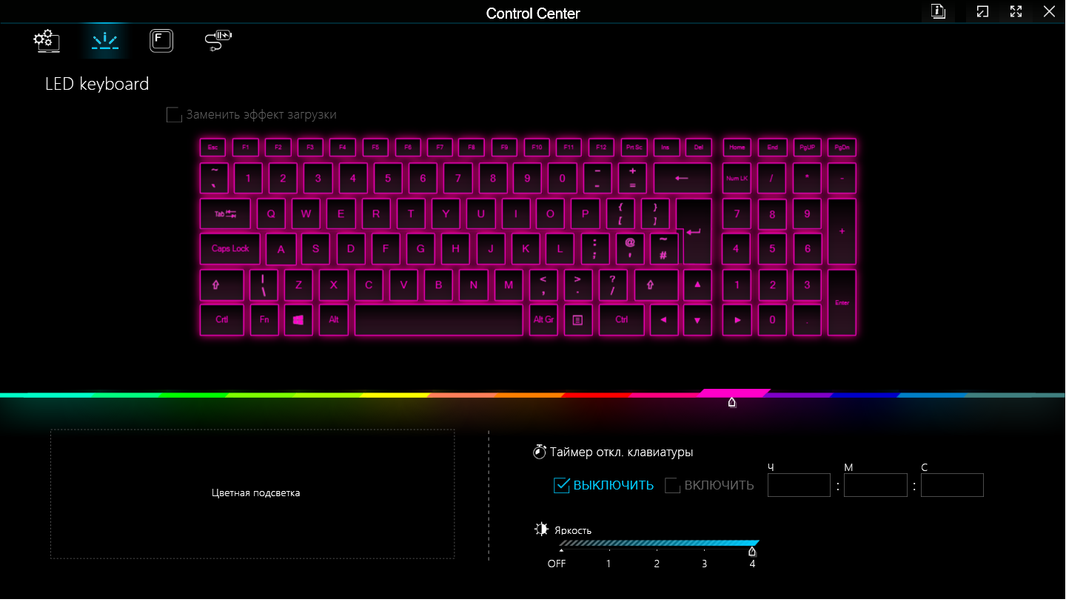
Task: Click the Цветная подсветка panel
Action: pos(252,494)
